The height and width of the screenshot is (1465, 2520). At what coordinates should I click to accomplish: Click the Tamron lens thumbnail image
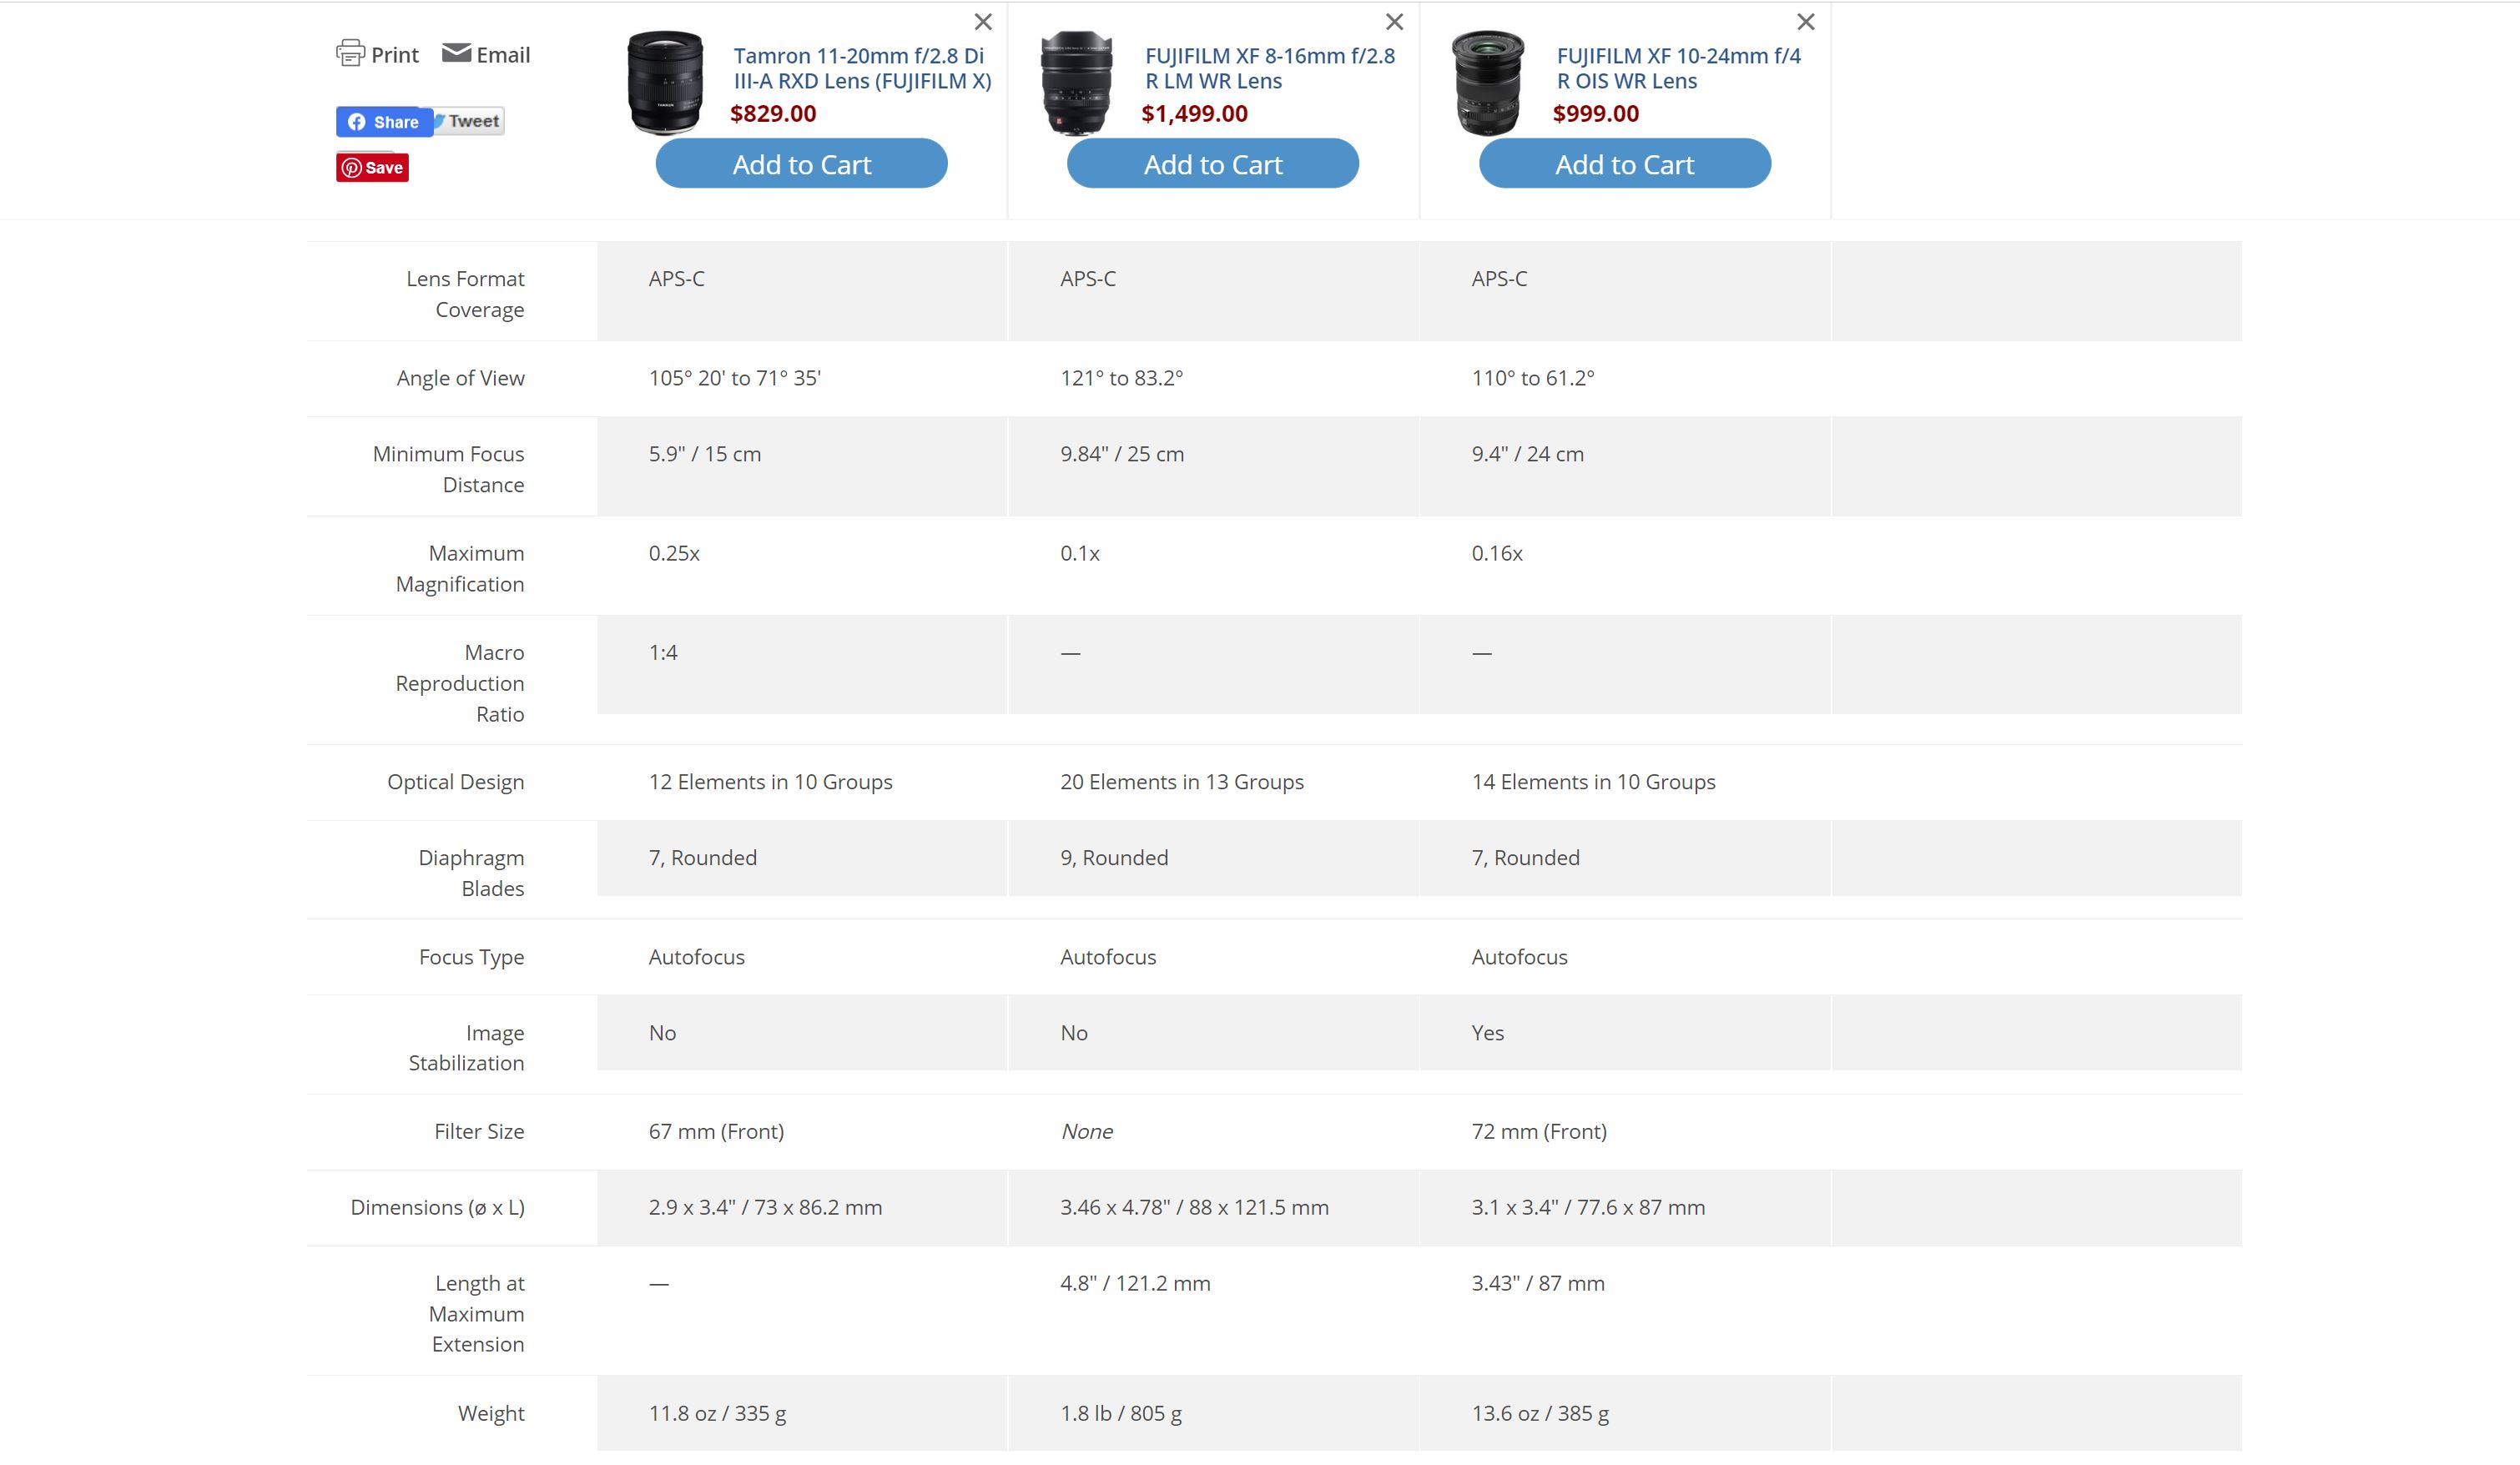coord(665,83)
